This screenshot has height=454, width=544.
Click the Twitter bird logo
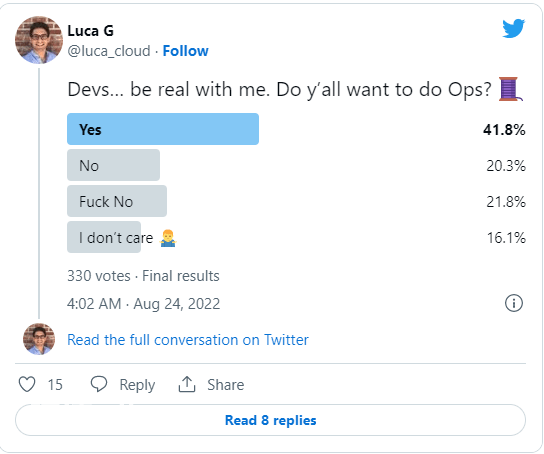513,29
